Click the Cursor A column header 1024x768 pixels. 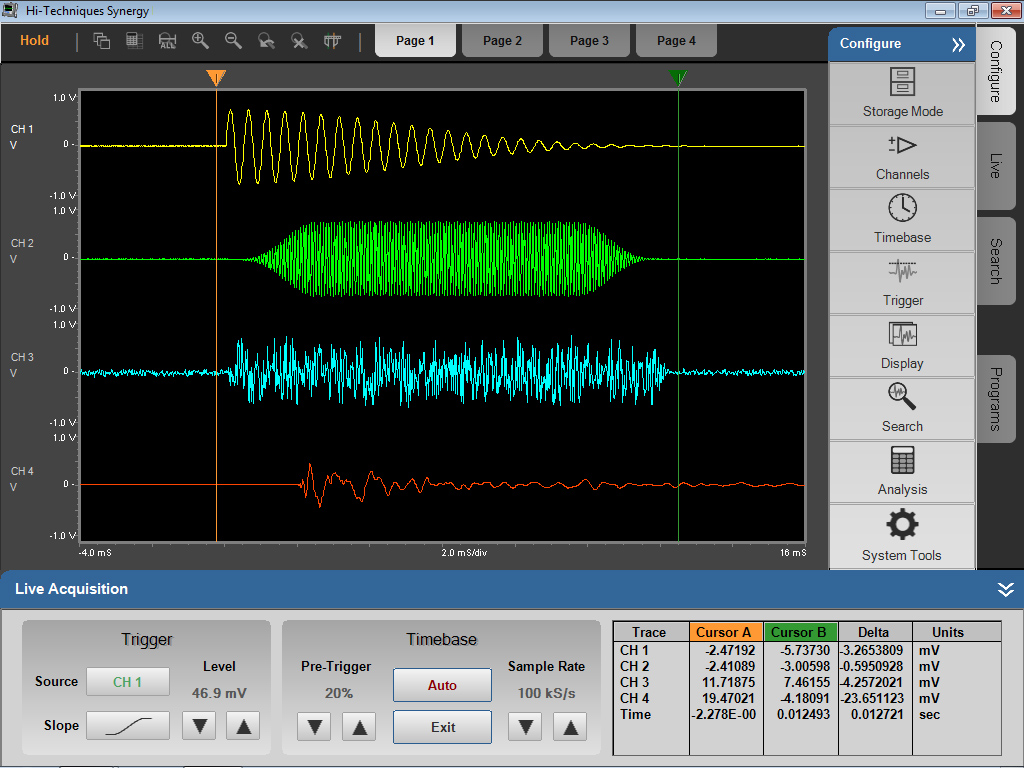click(x=726, y=632)
